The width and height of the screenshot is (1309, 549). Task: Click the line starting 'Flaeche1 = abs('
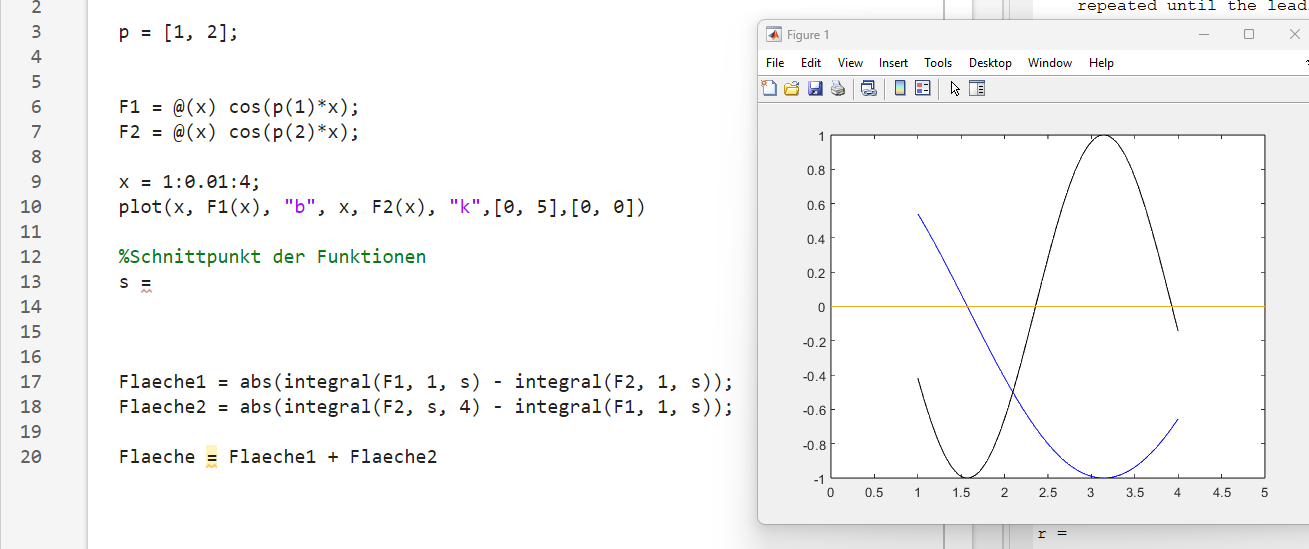[x=426, y=382]
